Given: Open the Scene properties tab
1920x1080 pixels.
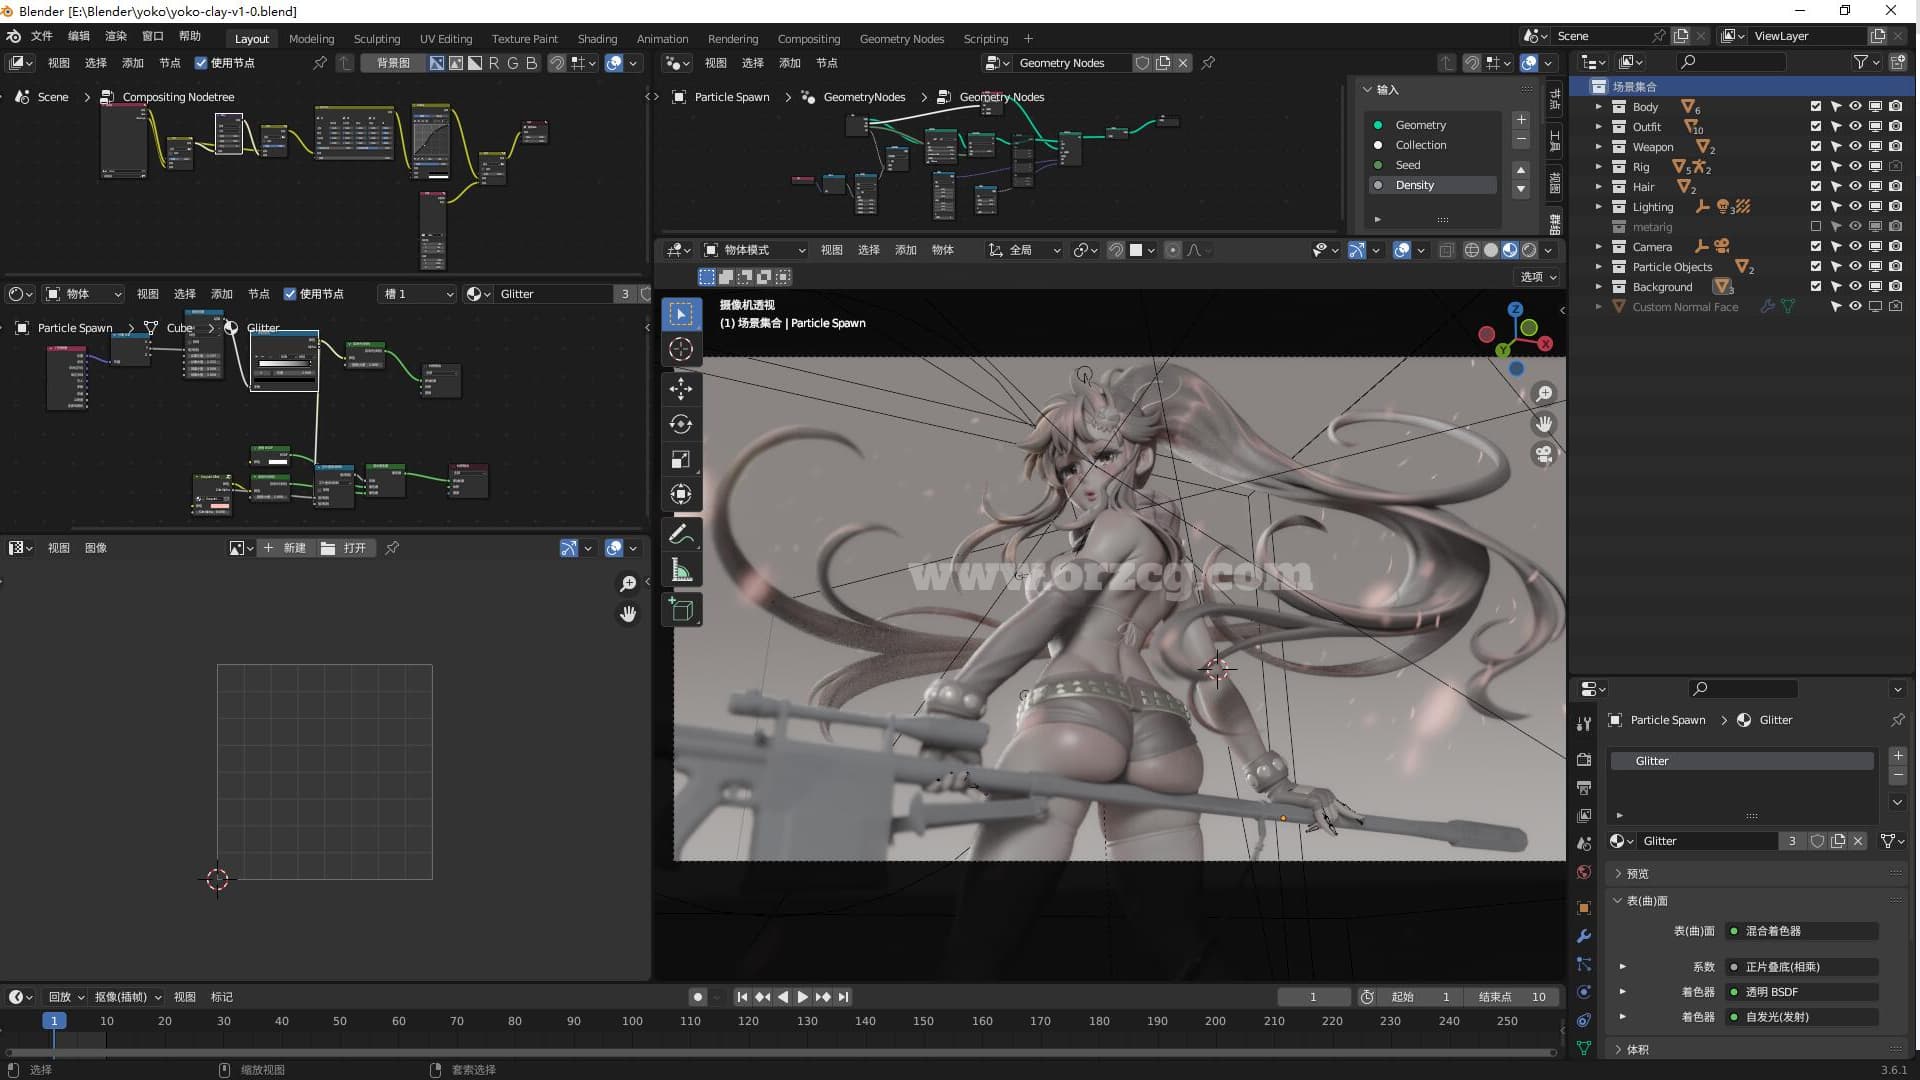Looking at the screenshot, I should coord(1584,844).
